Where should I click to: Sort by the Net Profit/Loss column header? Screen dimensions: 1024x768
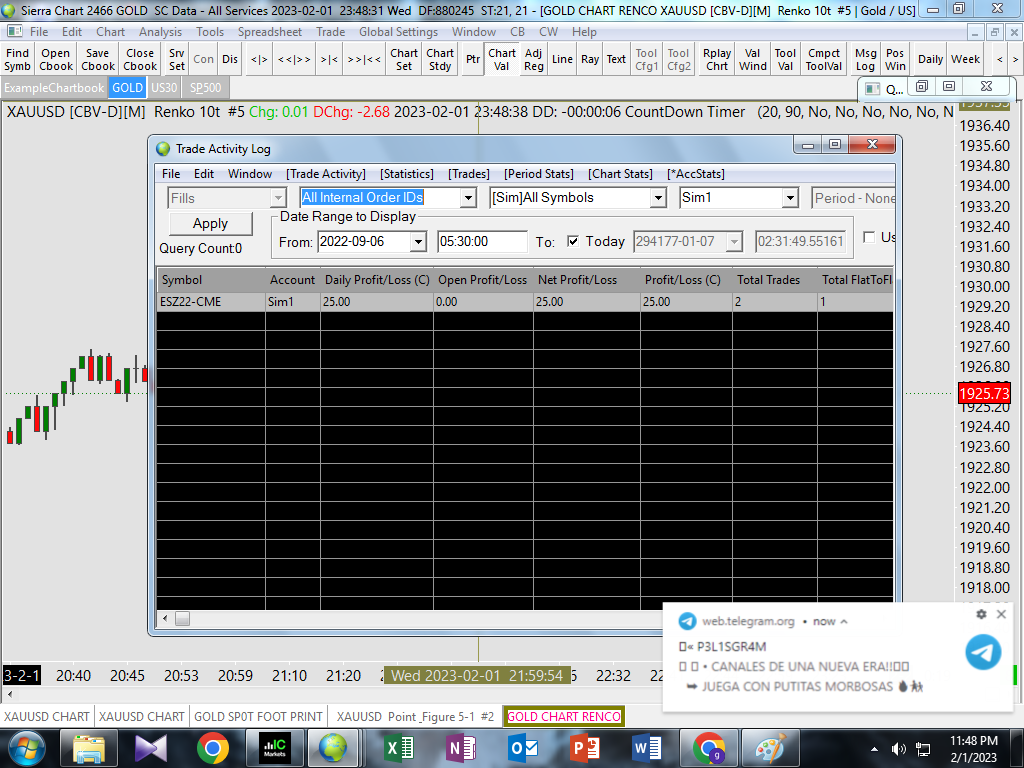pyautogui.click(x=586, y=280)
